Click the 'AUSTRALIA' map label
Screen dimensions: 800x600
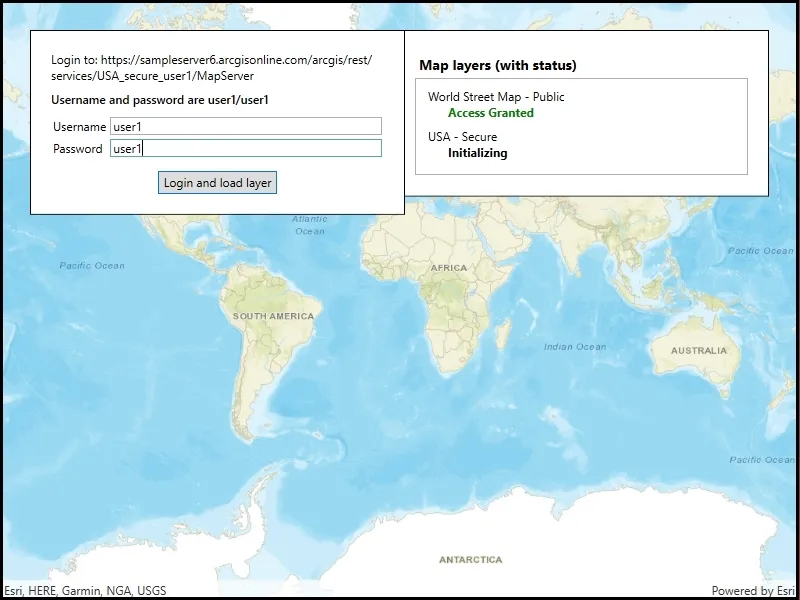[698, 351]
